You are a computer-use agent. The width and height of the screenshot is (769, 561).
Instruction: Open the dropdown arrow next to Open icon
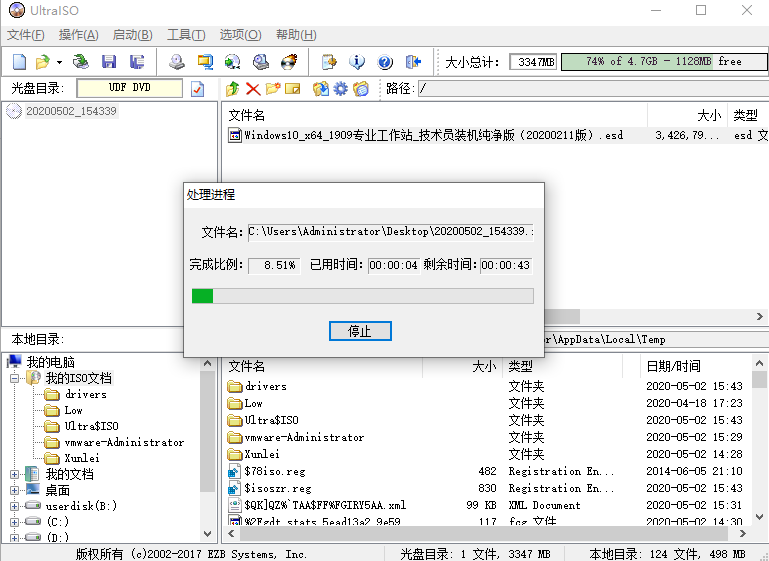59,62
